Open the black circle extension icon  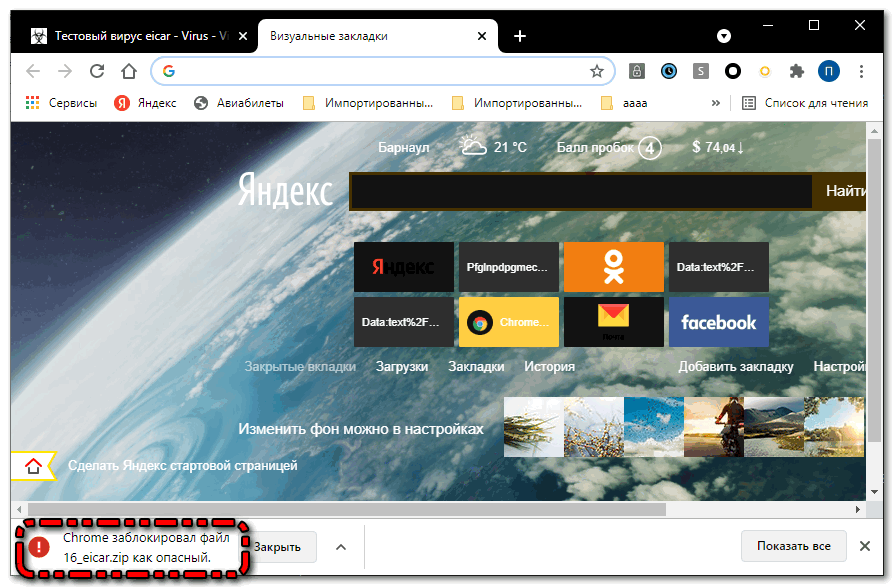click(x=732, y=71)
